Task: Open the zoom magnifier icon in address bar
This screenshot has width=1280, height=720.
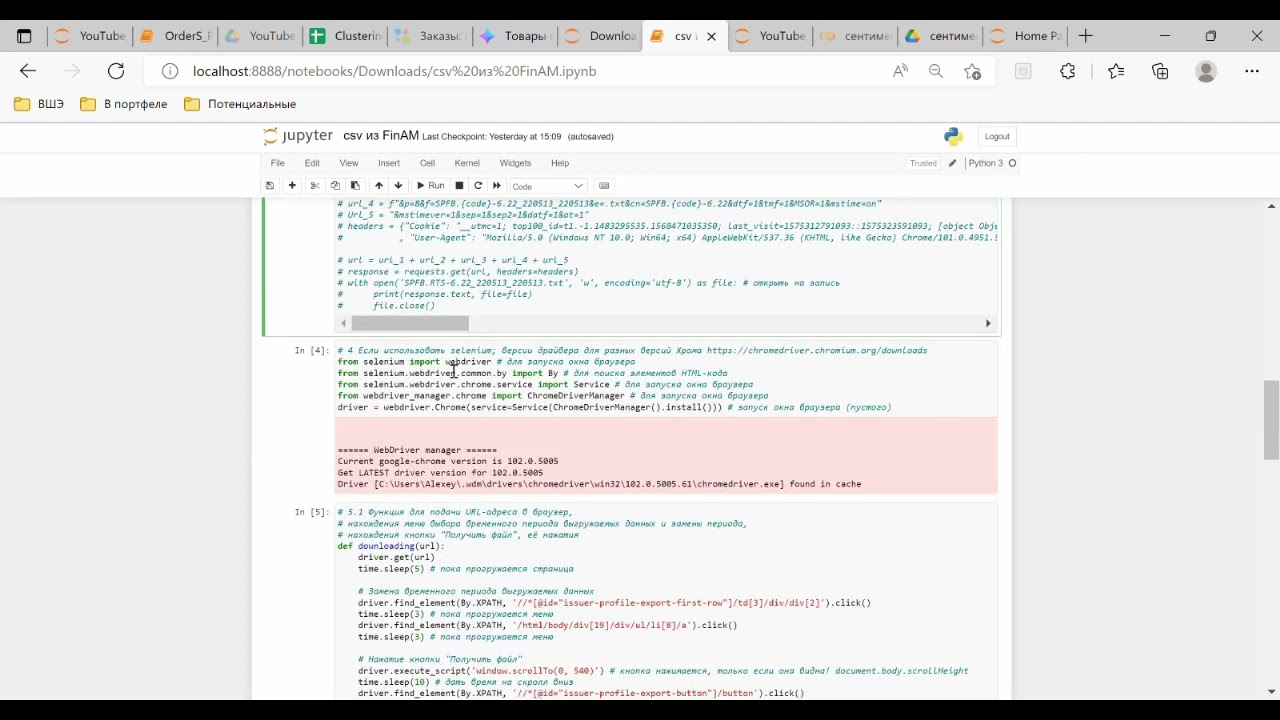Action: pyautogui.click(x=936, y=71)
